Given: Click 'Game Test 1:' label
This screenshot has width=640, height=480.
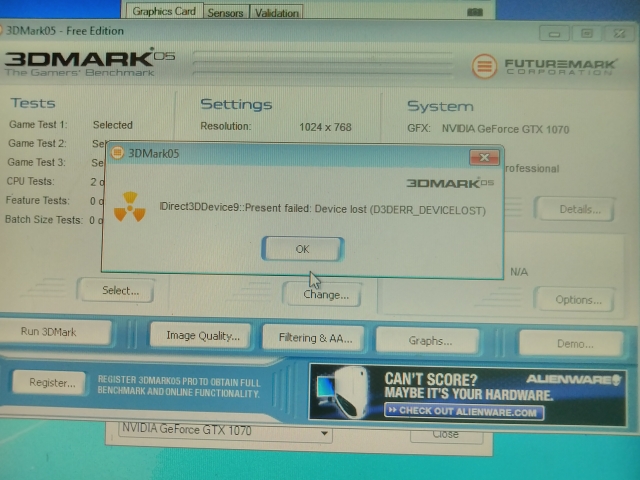Looking at the screenshot, I should pos(38,124).
